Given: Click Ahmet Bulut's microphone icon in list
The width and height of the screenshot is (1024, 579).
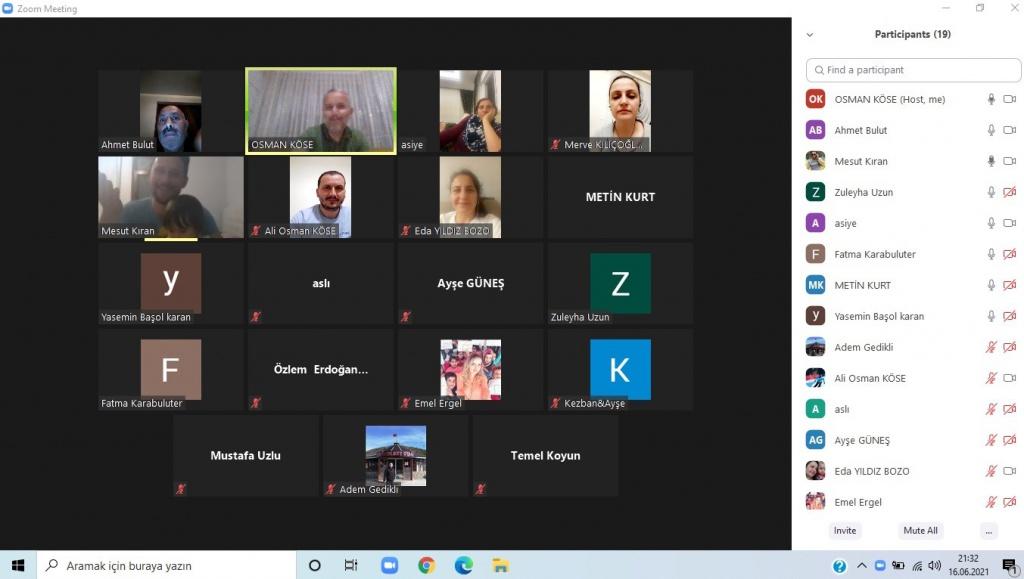Looking at the screenshot, I should click(991, 130).
